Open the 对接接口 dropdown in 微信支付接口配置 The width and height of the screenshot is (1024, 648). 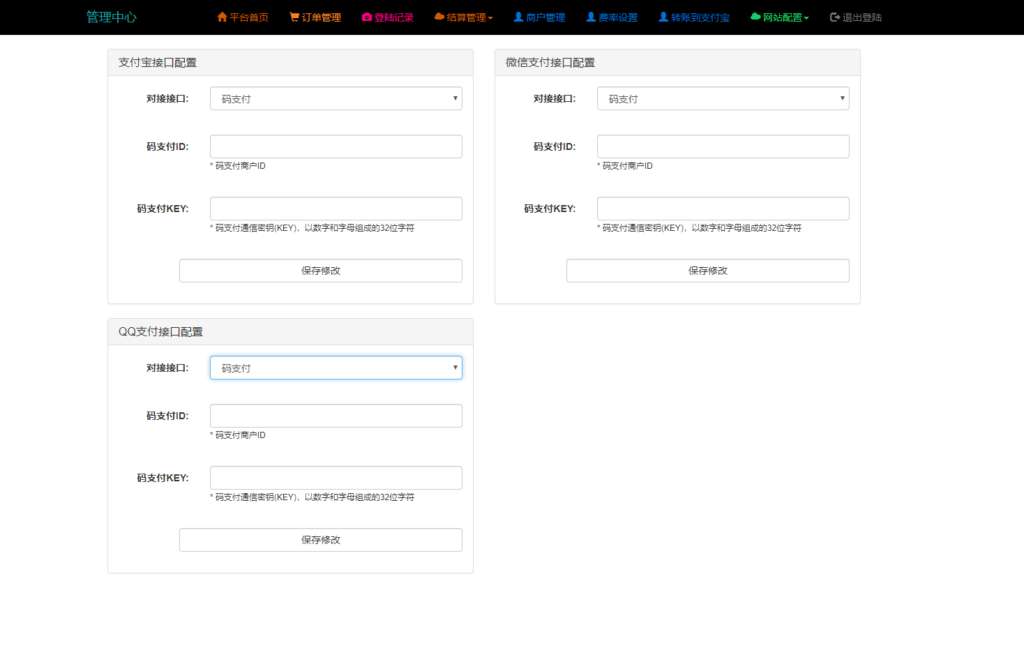coord(723,98)
